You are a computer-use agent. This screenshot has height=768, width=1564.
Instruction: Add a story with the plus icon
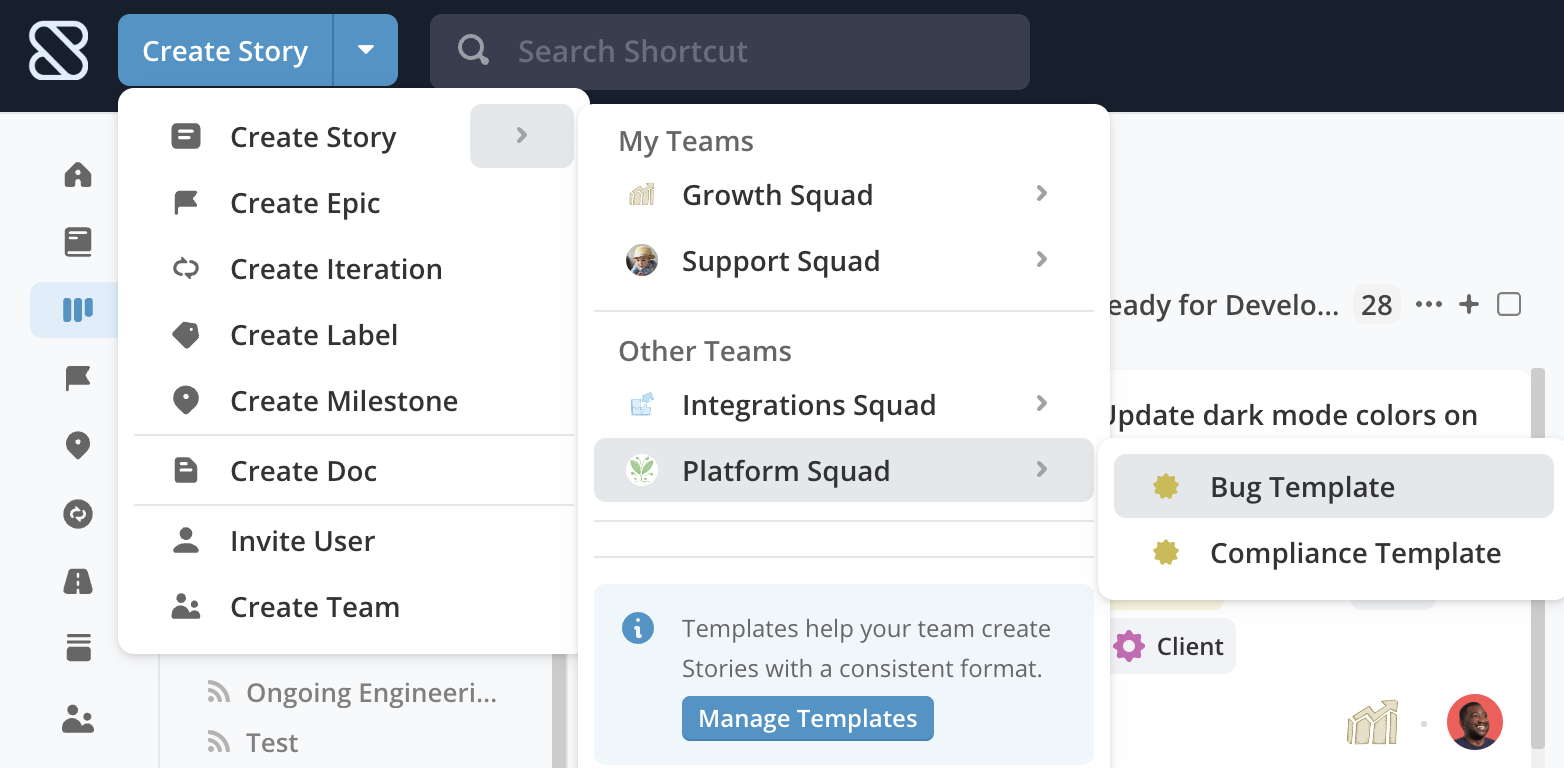coord(1469,305)
